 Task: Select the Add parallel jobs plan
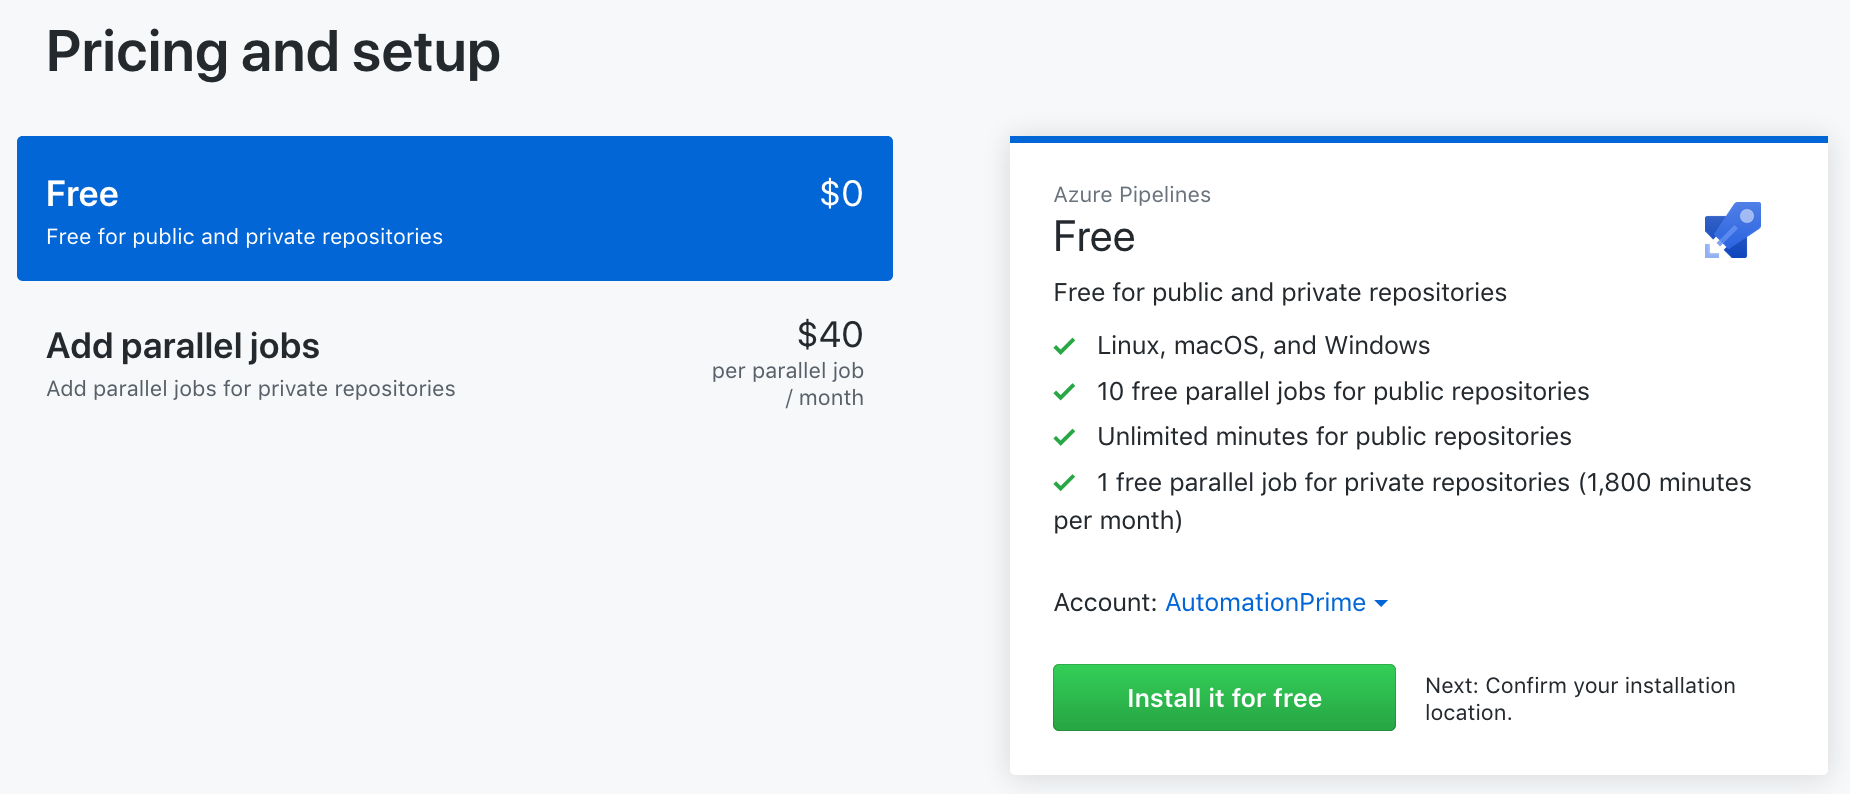pos(183,346)
